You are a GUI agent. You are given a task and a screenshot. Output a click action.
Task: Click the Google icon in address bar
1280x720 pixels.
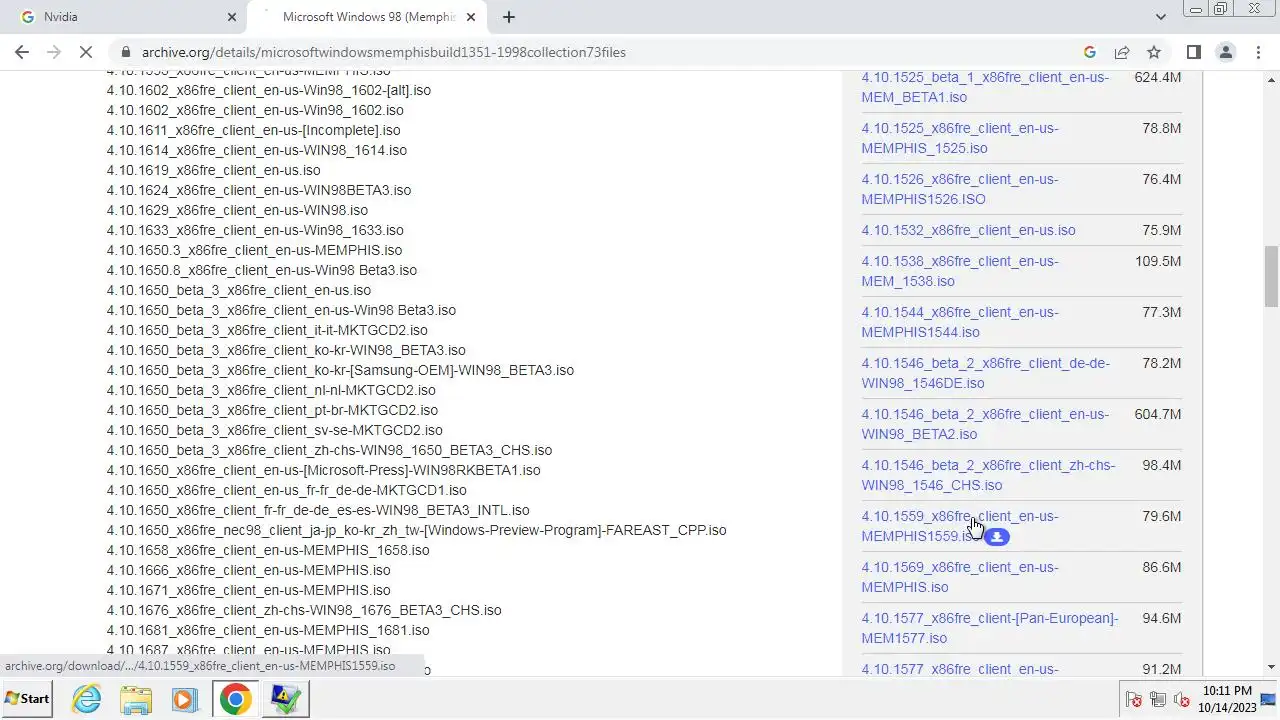pyautogui.click(x=1090, y=52)
